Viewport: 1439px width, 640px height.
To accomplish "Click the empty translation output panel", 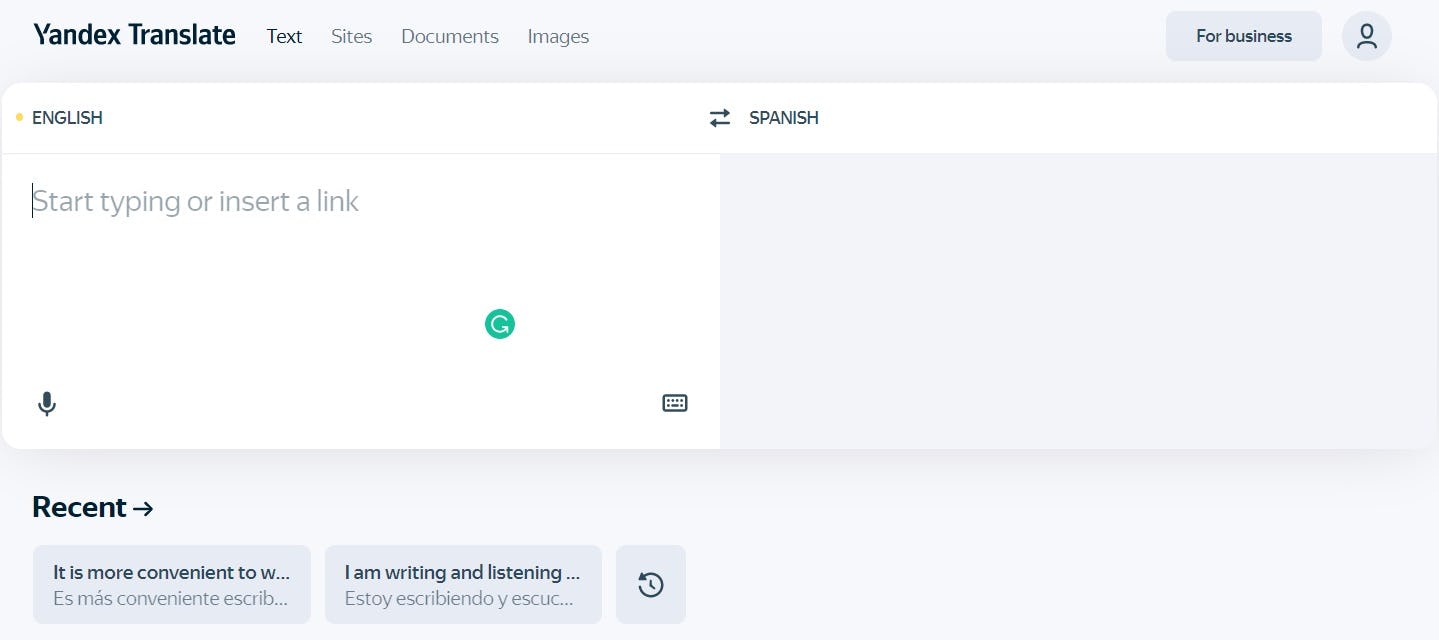I will click(1078, 300).
